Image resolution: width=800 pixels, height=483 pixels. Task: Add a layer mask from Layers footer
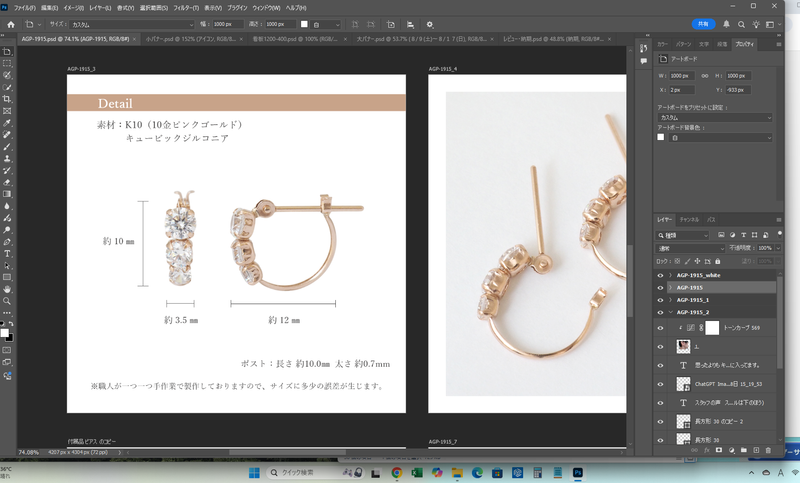tap(719, 450)
